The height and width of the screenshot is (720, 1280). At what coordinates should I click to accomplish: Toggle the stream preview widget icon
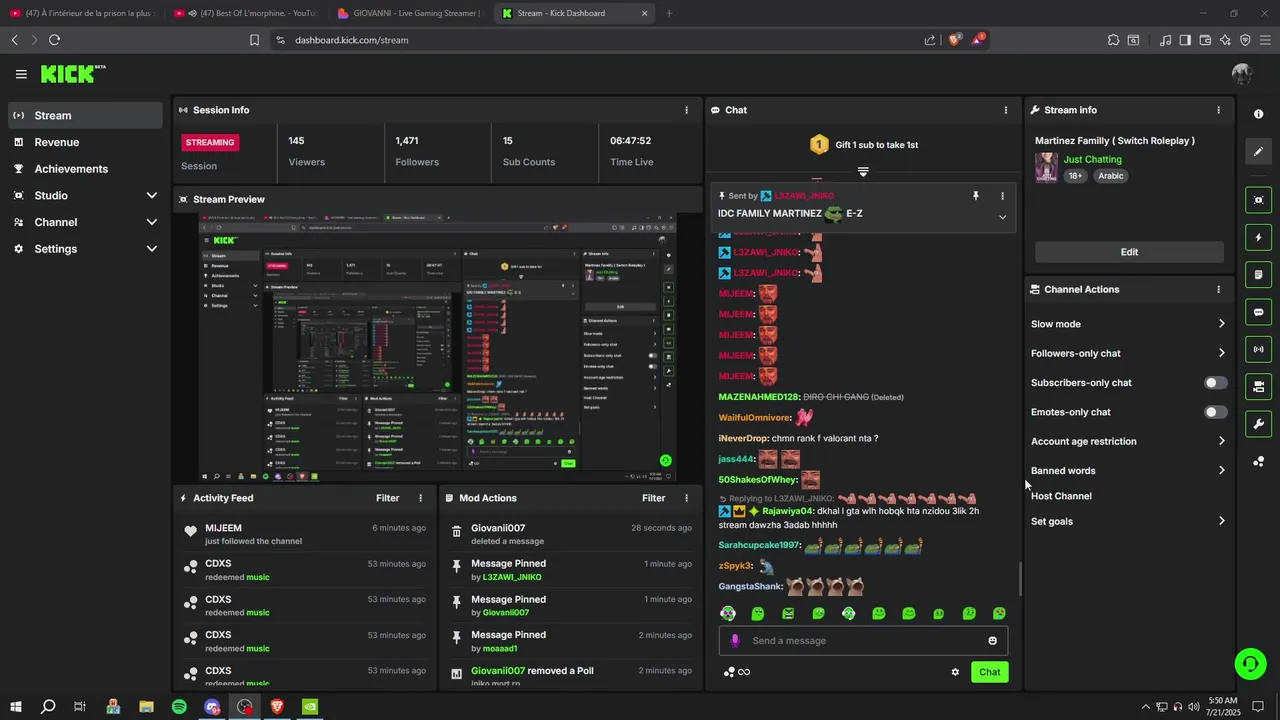pyautogui.click(x=1259, y=200)
